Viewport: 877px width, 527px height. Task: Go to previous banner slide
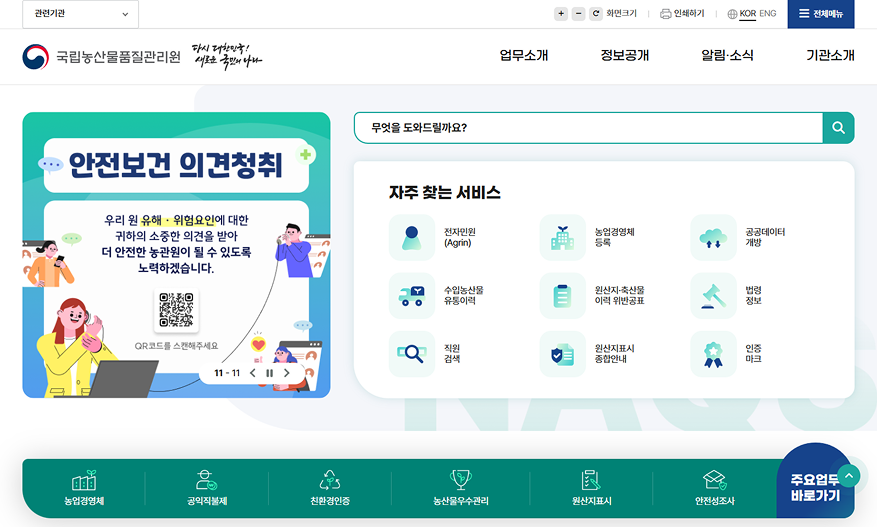252,373
